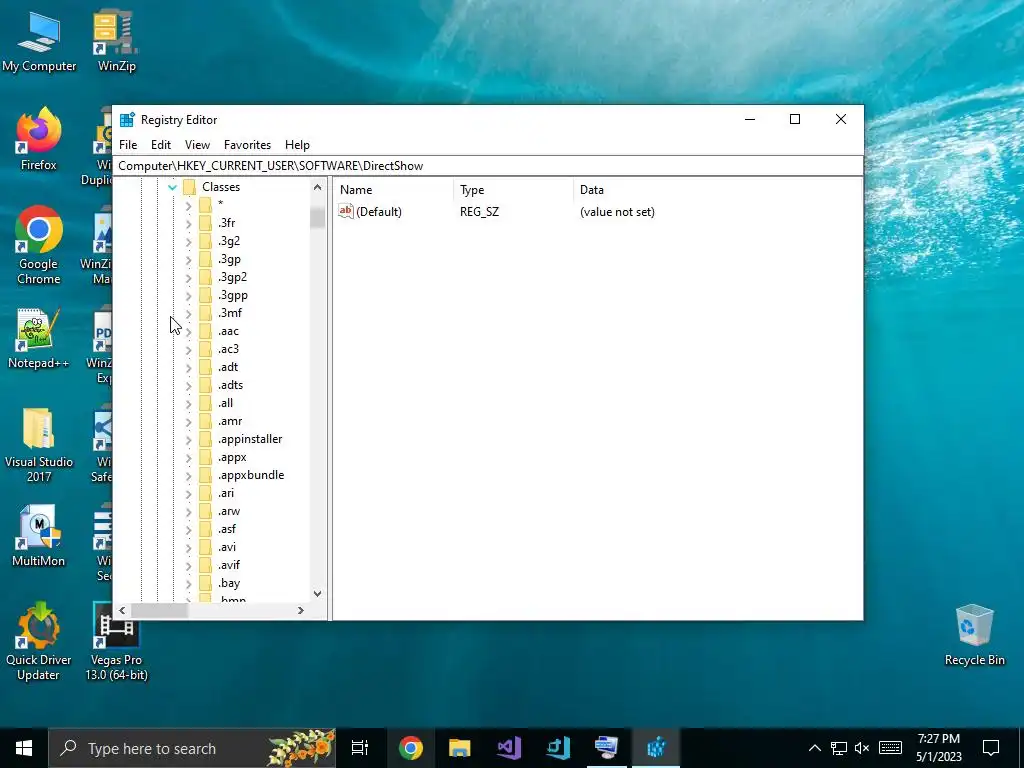1024x768 pixels.
Task: Open the My Computer desktop icon
Action: pyautogui.click(x=39, y=41)
